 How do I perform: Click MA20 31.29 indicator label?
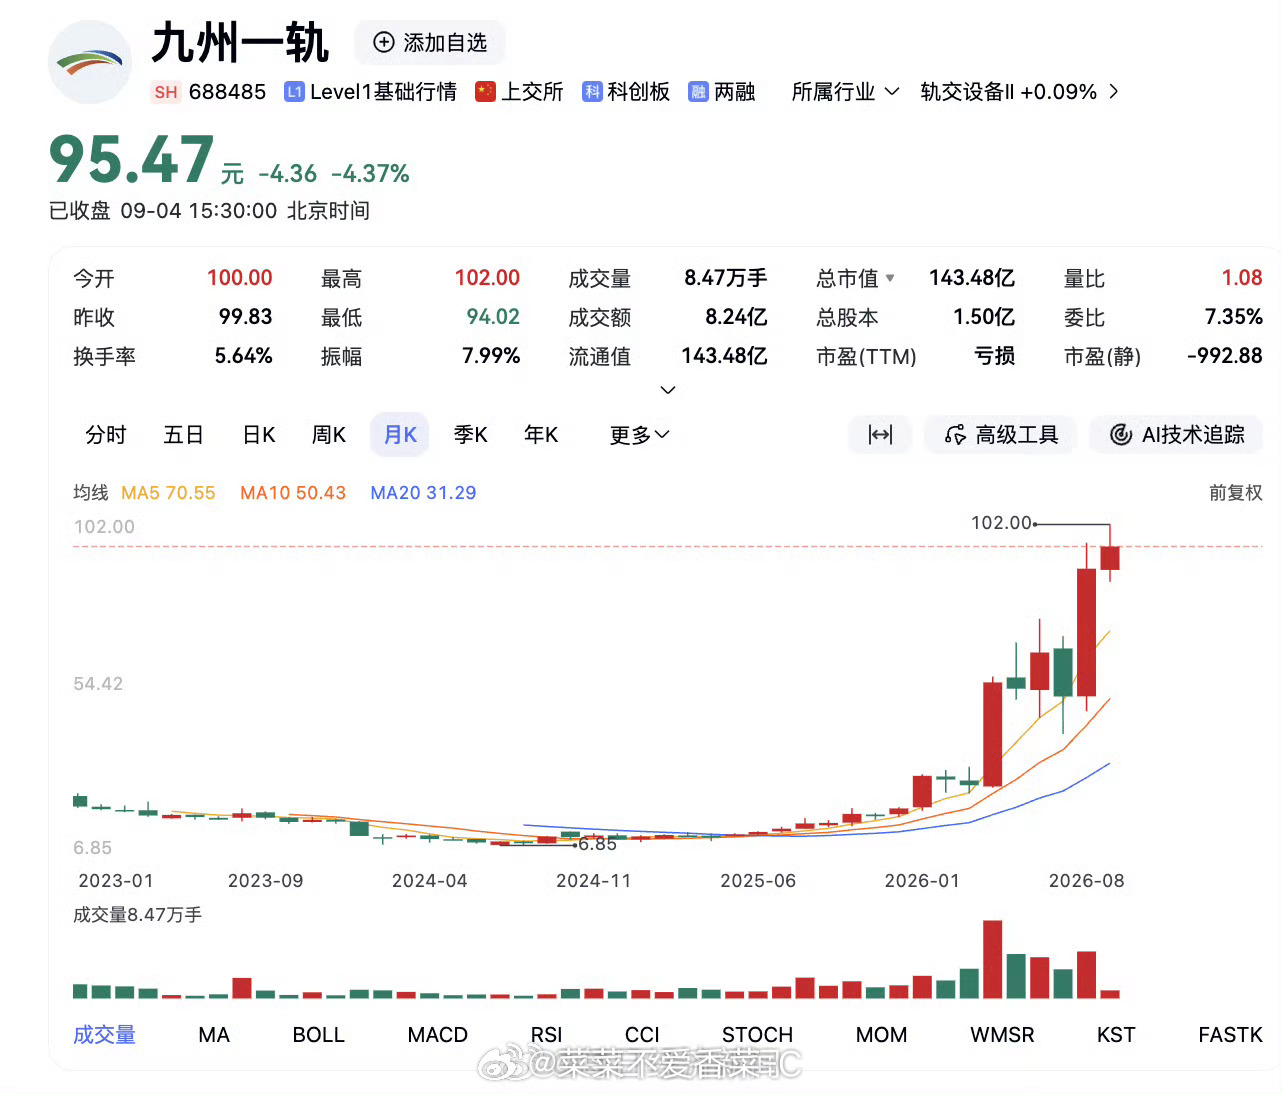pyautogui.click(x=423, y=493)
